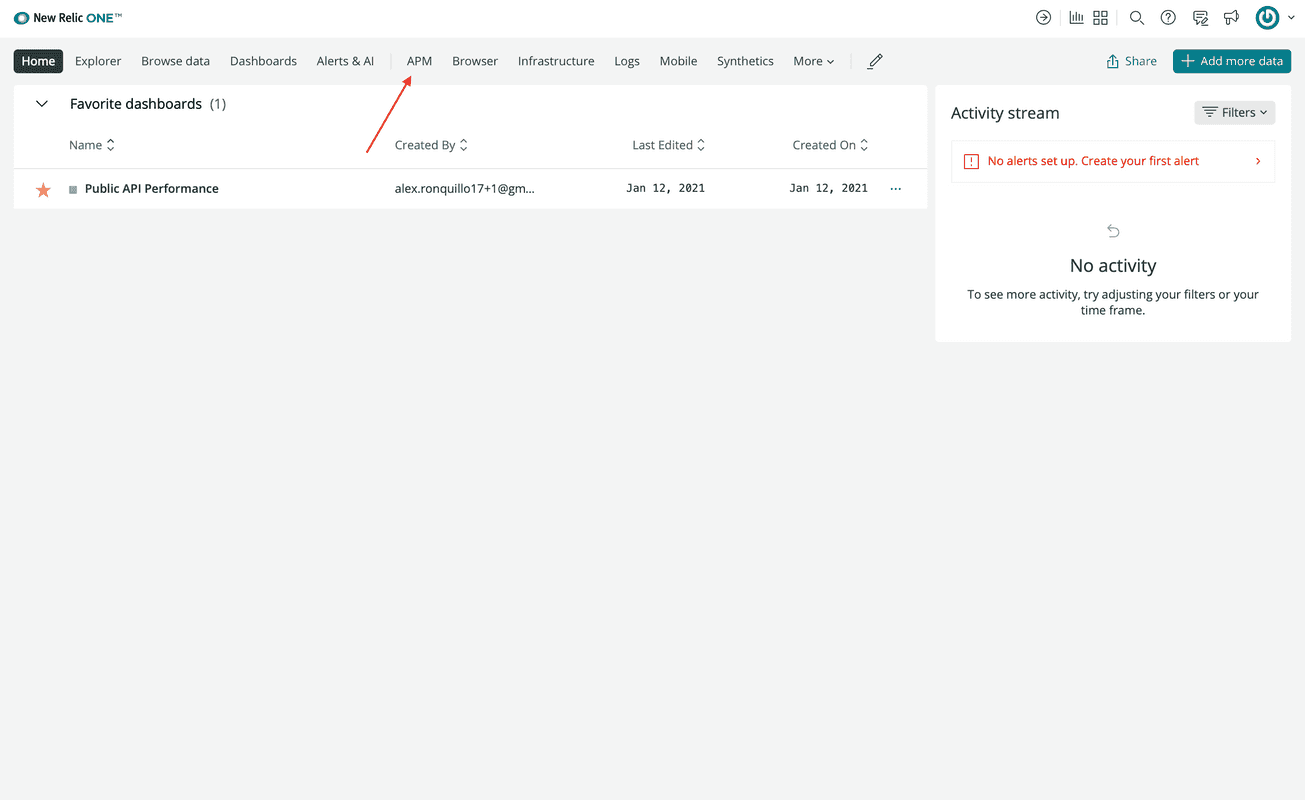Open the Logs tab
Screen dimensions: 1305x800
pyautogui.click(x=627, y=61)
